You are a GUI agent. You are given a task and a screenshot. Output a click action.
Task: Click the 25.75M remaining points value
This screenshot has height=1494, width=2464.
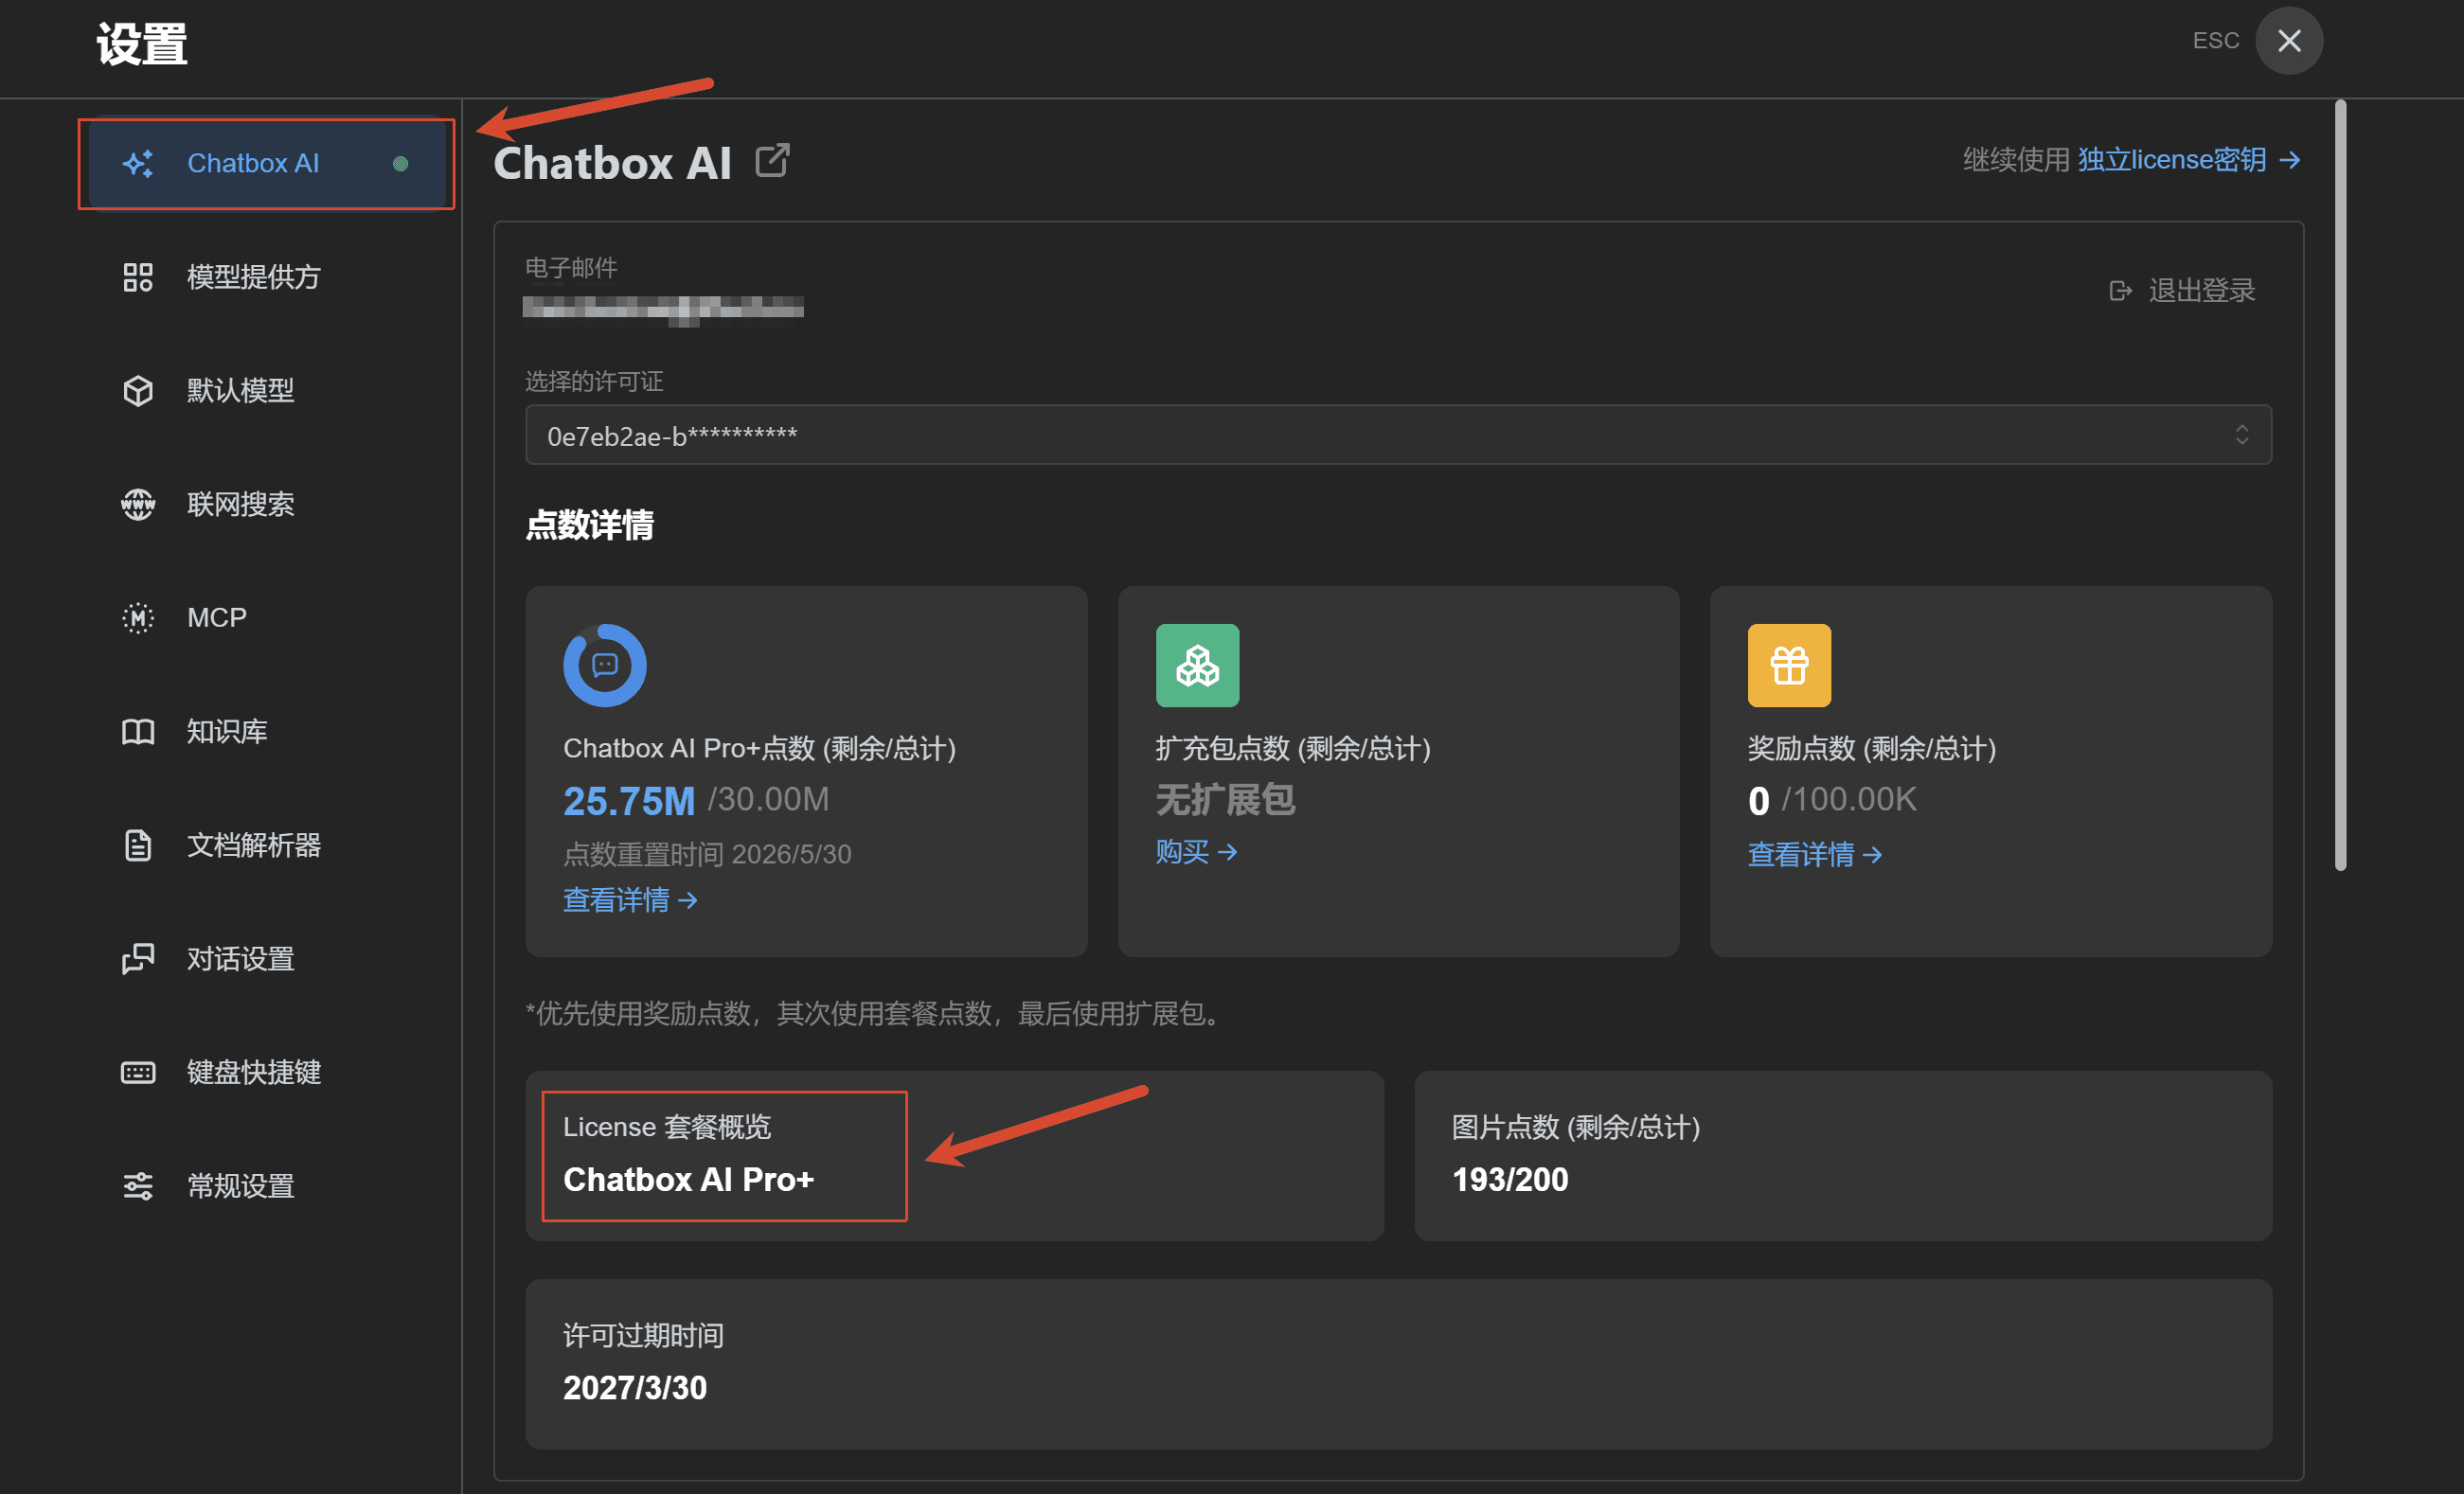pos(629,801)
